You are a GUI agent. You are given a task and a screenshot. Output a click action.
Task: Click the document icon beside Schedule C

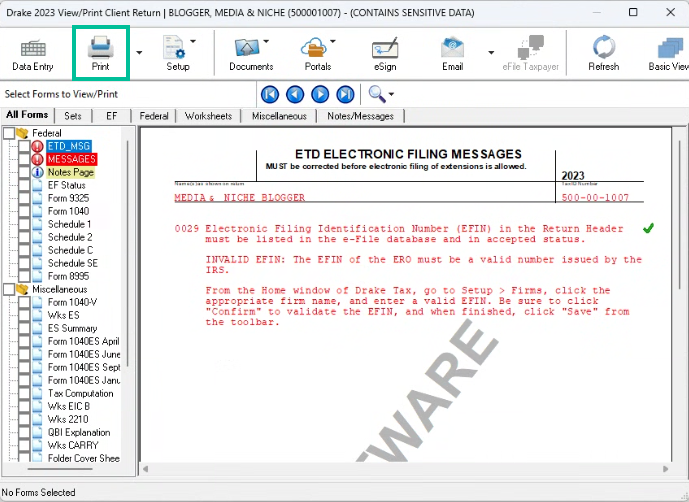point(38,250)
